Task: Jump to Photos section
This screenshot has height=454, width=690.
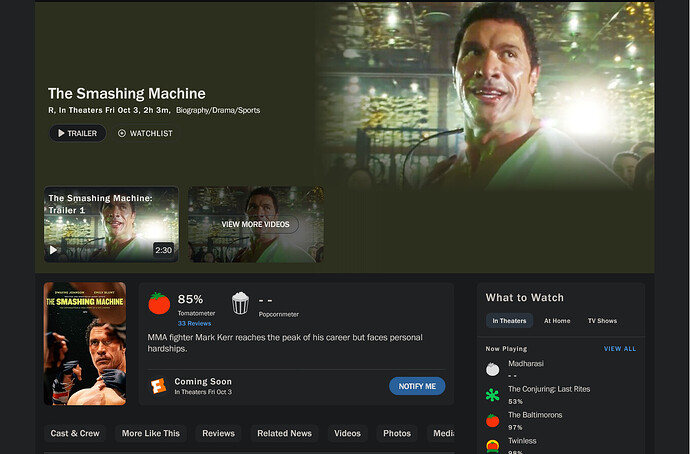Action: [x=397, y=433]
